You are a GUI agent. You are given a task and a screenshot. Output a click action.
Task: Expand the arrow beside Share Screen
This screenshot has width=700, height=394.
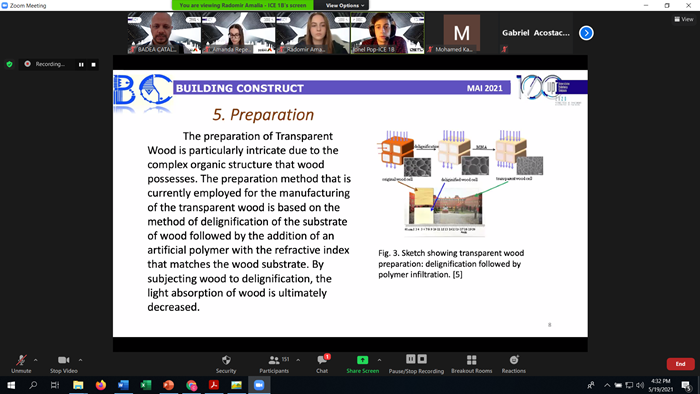click(x=379, y=360)
